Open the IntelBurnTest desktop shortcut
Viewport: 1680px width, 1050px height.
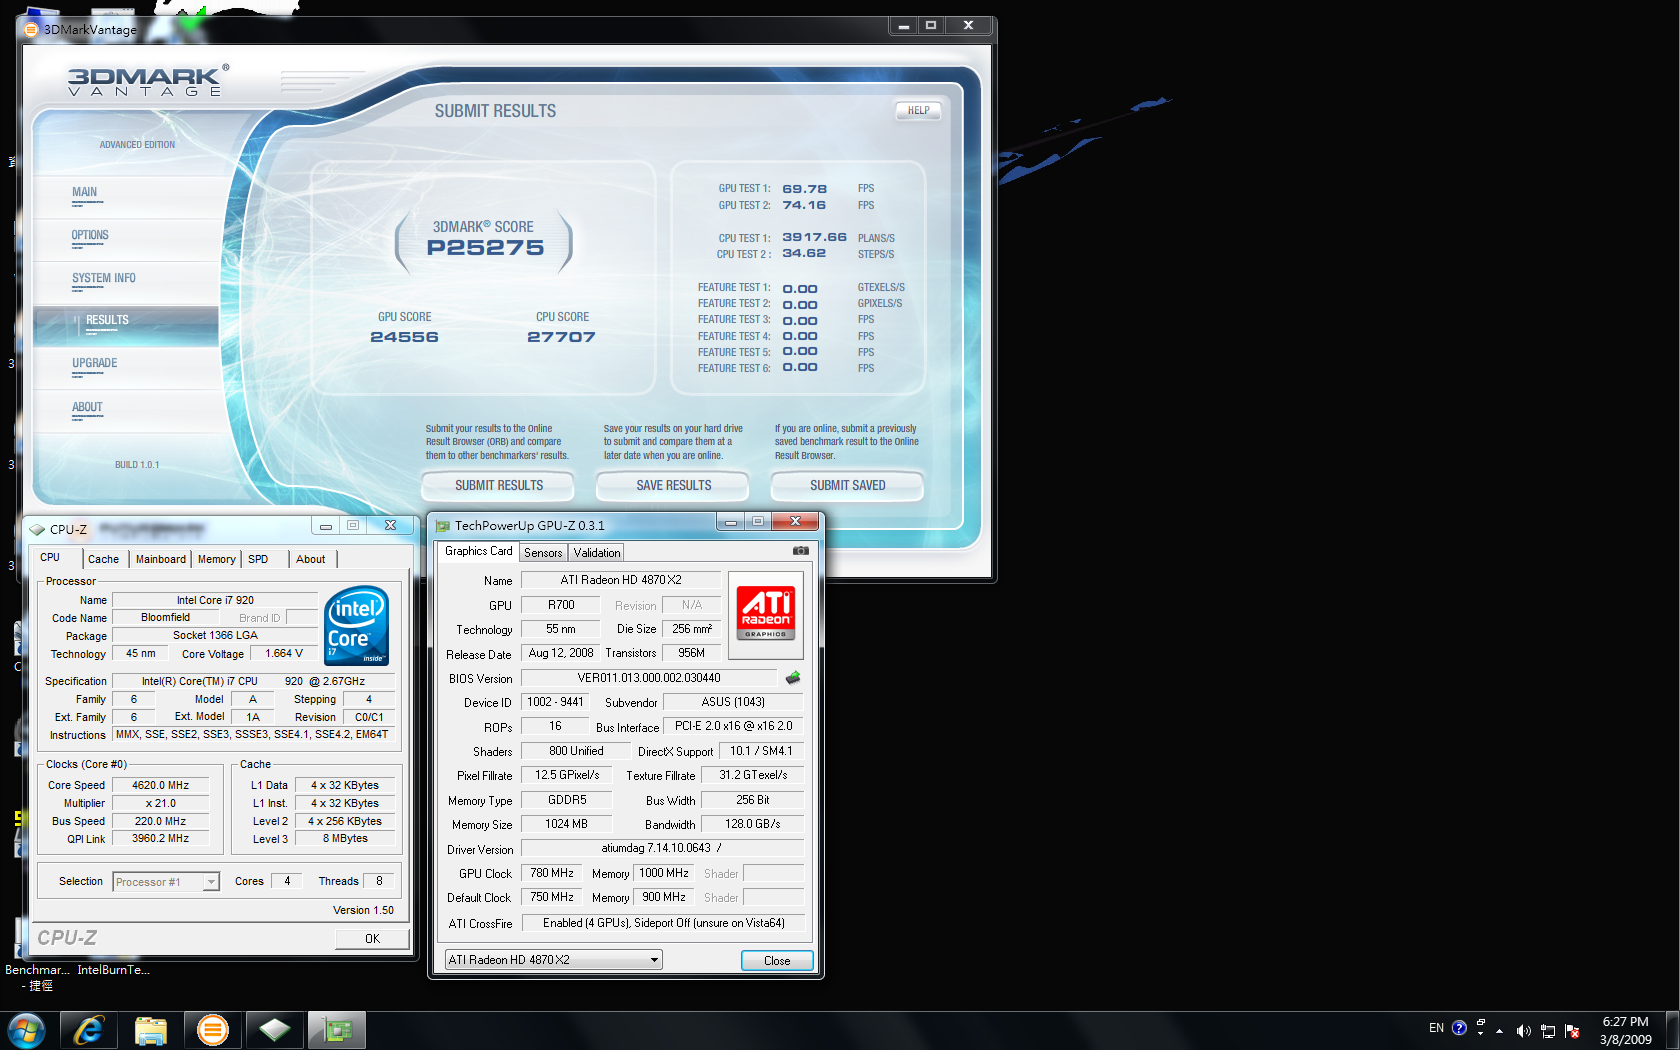click(113, 969)
